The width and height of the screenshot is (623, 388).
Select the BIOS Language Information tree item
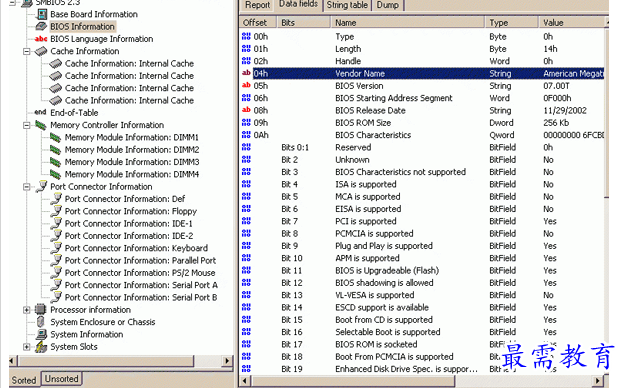(x=101, y=39)
